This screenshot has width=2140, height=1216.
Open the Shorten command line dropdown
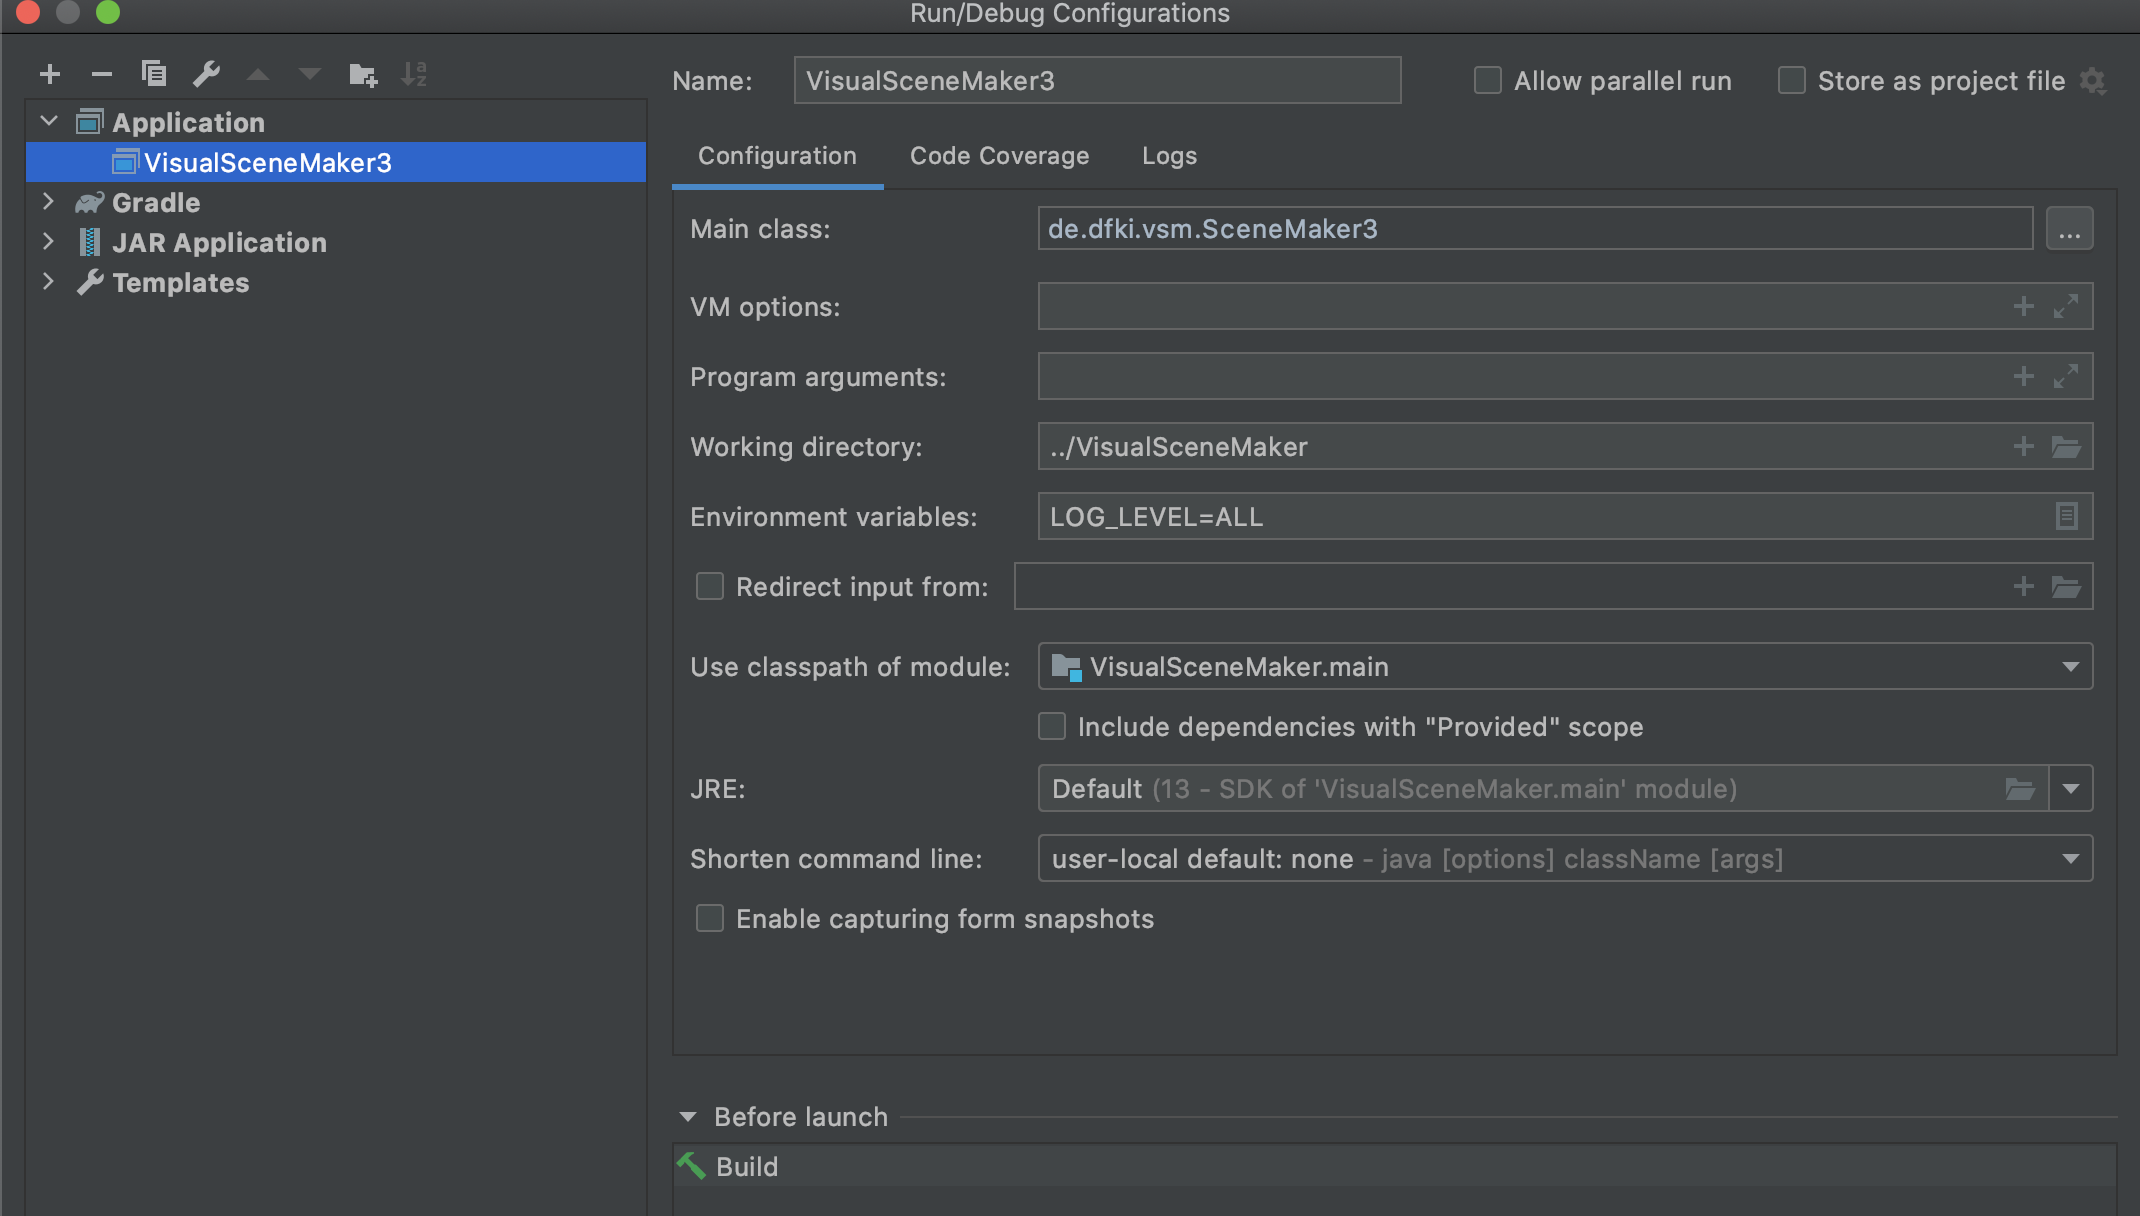pyautogui.click(x=2072, y=858)
